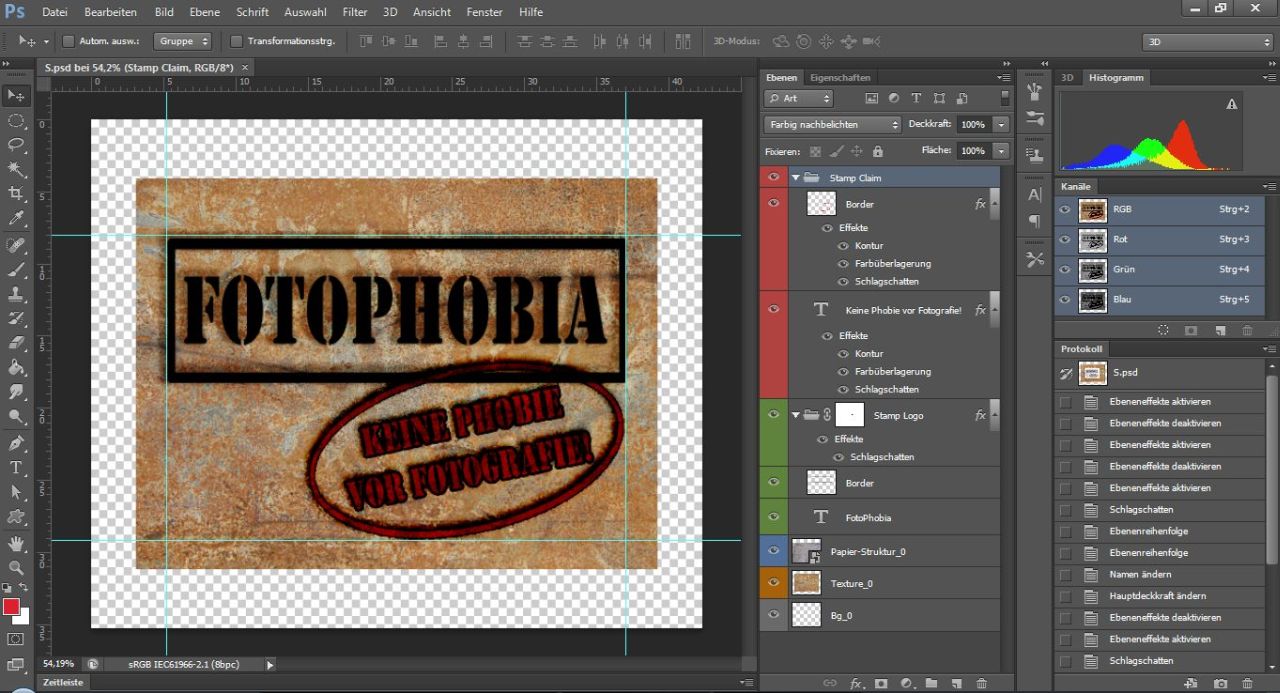Open the Datei menu

55,12
